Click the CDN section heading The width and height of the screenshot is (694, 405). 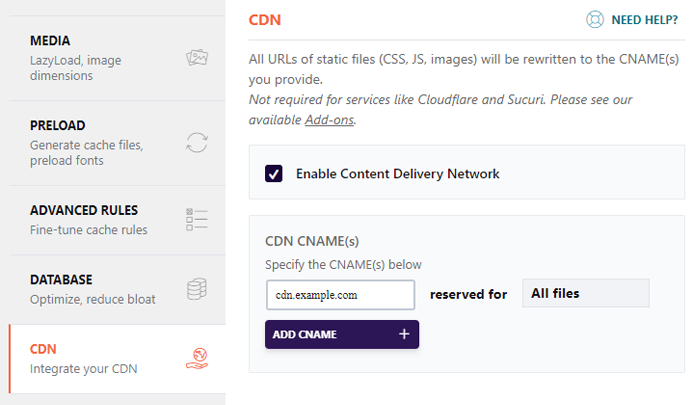click(x=265, y=20)
